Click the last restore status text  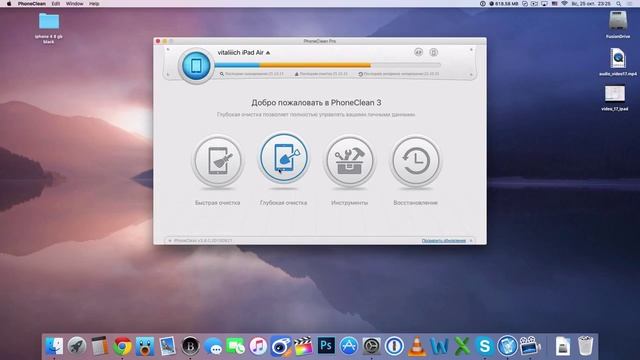click(x=399, y=74)
